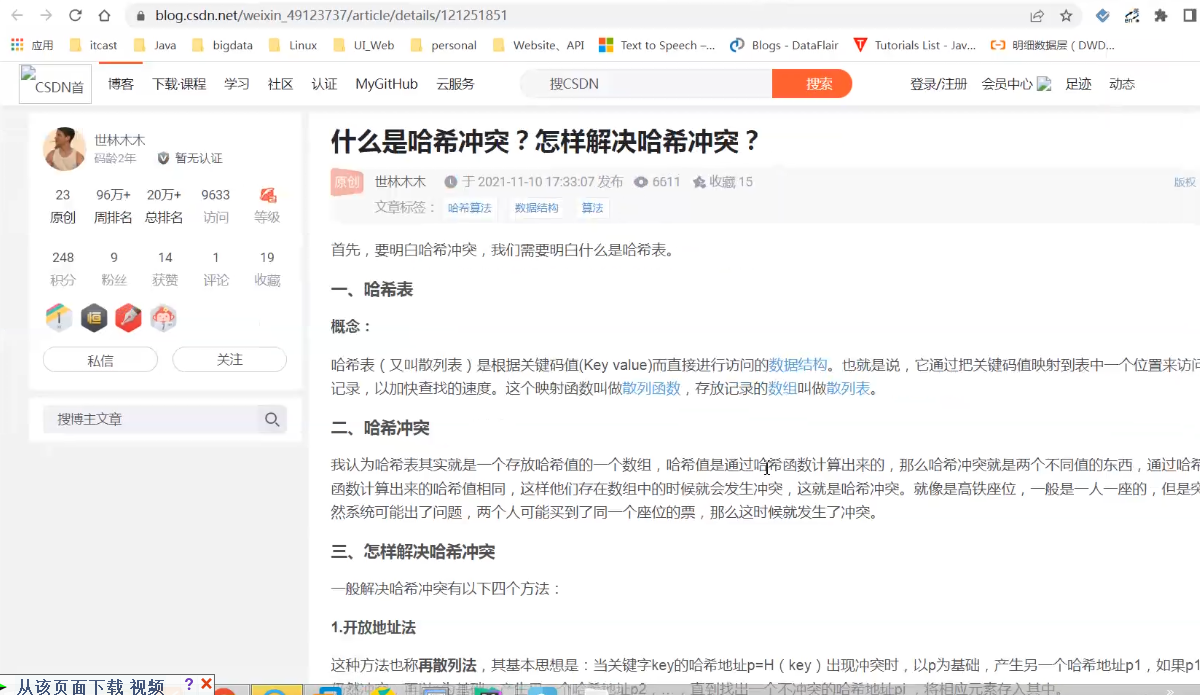Open the itcast bookmark folder
Viewport: 1200px width, 695px height.
[x=93, y=45]
